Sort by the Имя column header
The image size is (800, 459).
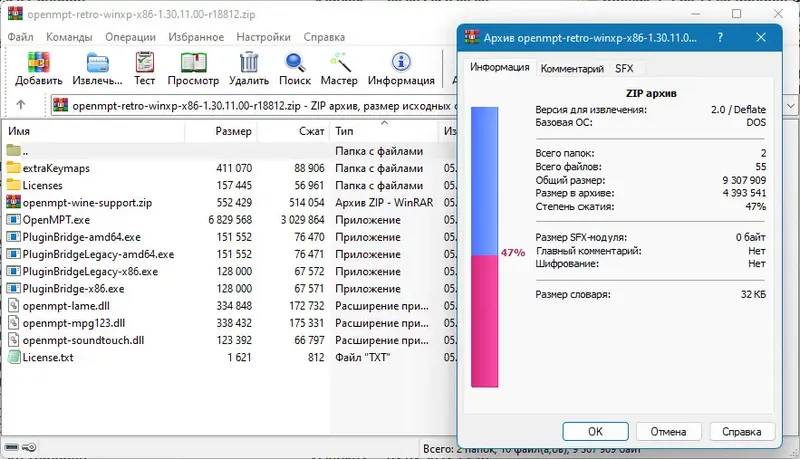pyautogui.click(x=94, y=131)
